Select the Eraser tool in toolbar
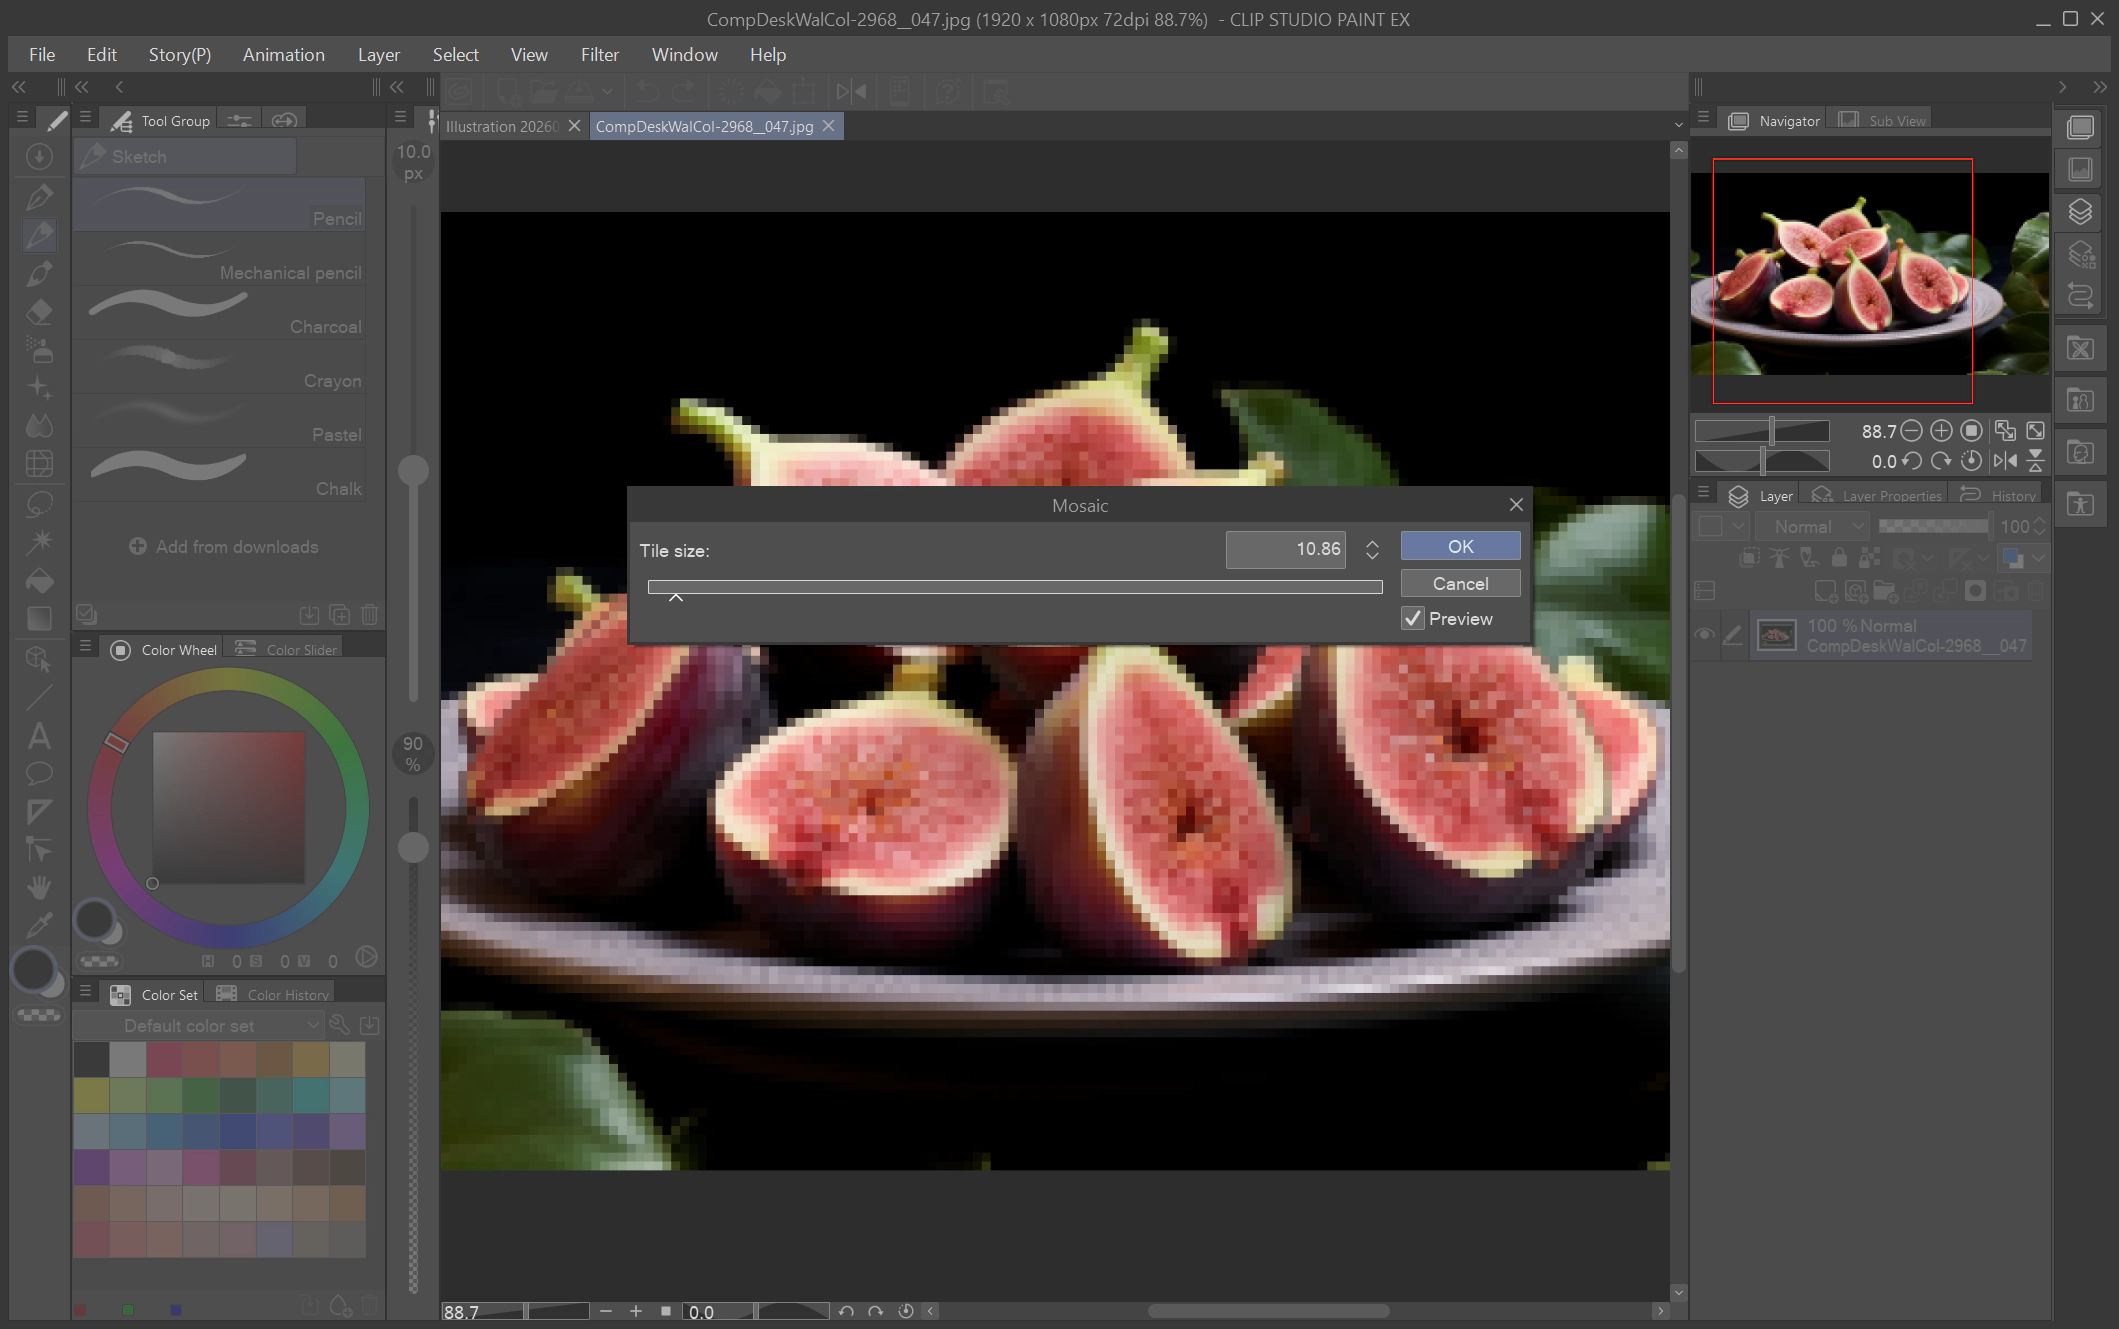 pos(39,311)
